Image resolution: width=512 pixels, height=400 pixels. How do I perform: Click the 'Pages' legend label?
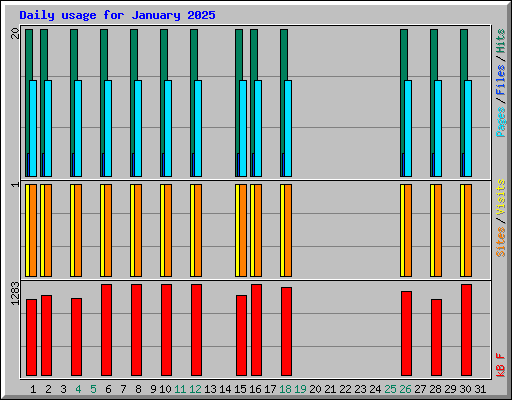(501, 122)
